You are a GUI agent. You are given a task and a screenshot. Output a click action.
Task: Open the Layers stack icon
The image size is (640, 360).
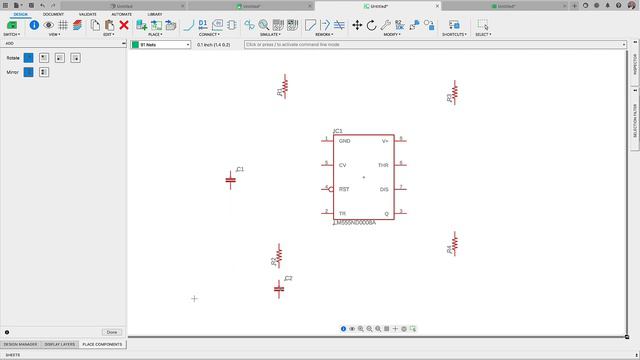tap(77, 25)
